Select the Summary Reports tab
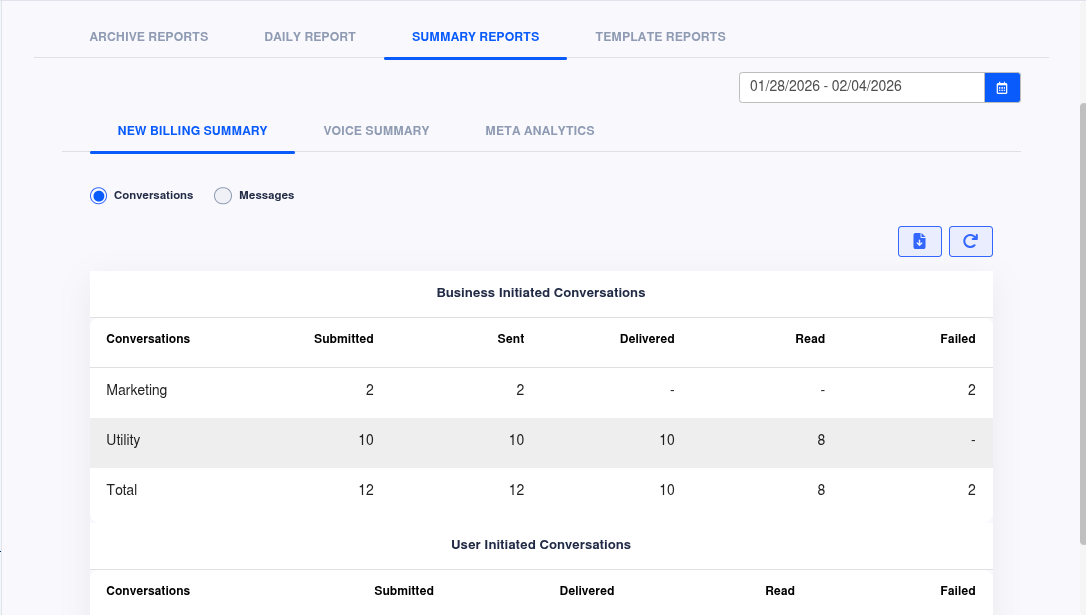The height and width of the screenshot is (615, 1086). pyautogui.click(x=475, y=37)
